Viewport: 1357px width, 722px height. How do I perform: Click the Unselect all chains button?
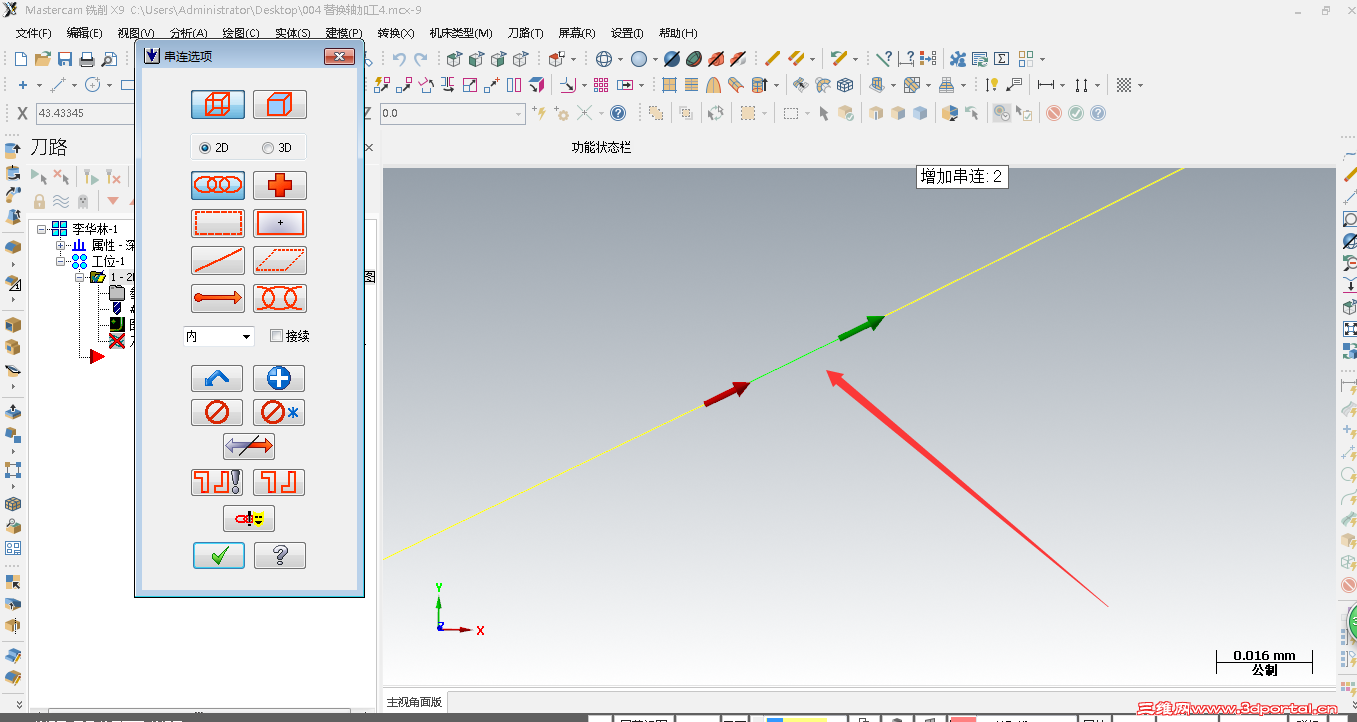tap(279, 412)
